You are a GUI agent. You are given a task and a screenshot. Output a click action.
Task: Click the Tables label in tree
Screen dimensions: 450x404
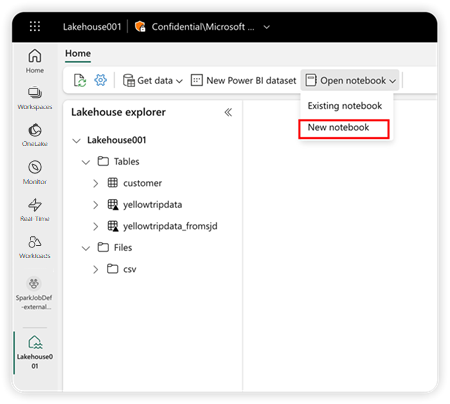(127, 162)
